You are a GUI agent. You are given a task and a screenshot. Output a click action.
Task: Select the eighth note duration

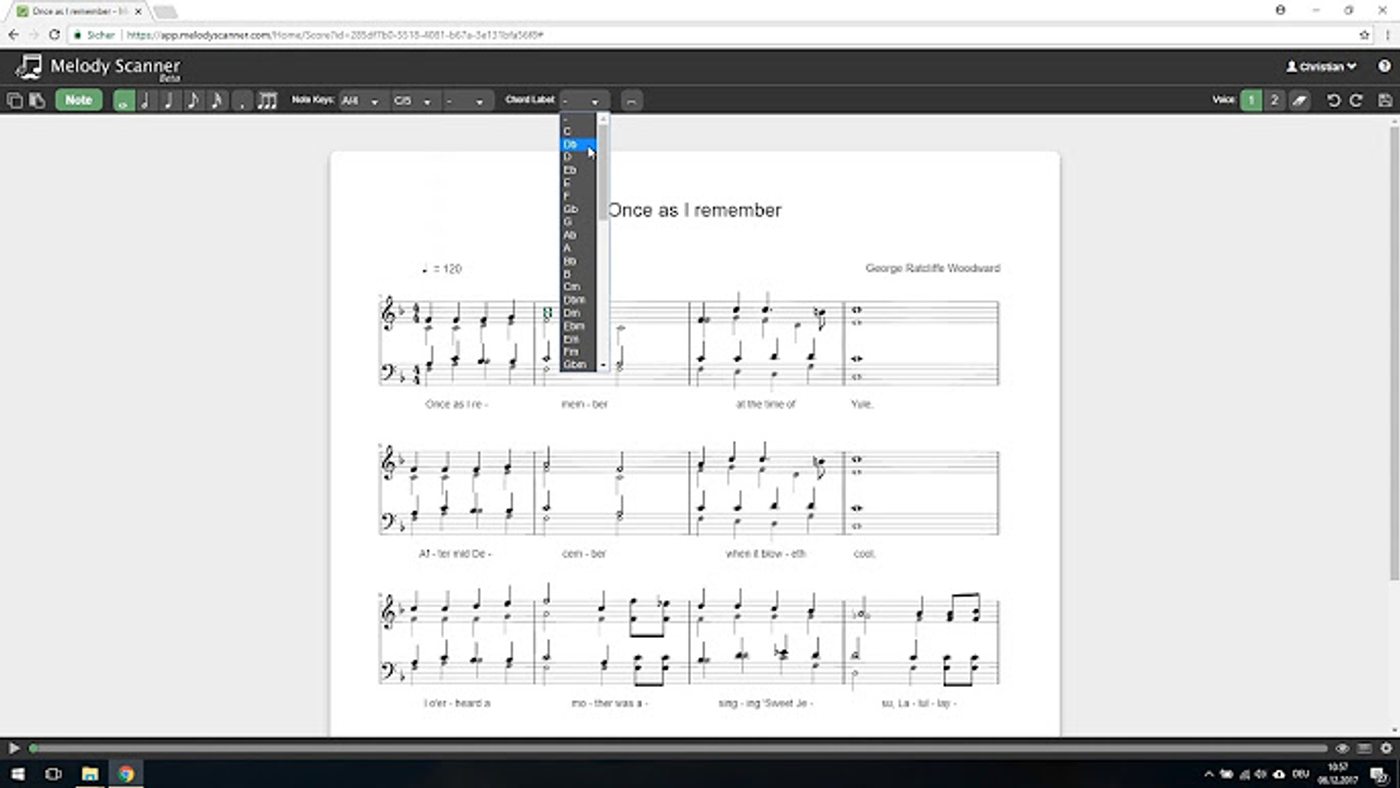pos(194,100)
